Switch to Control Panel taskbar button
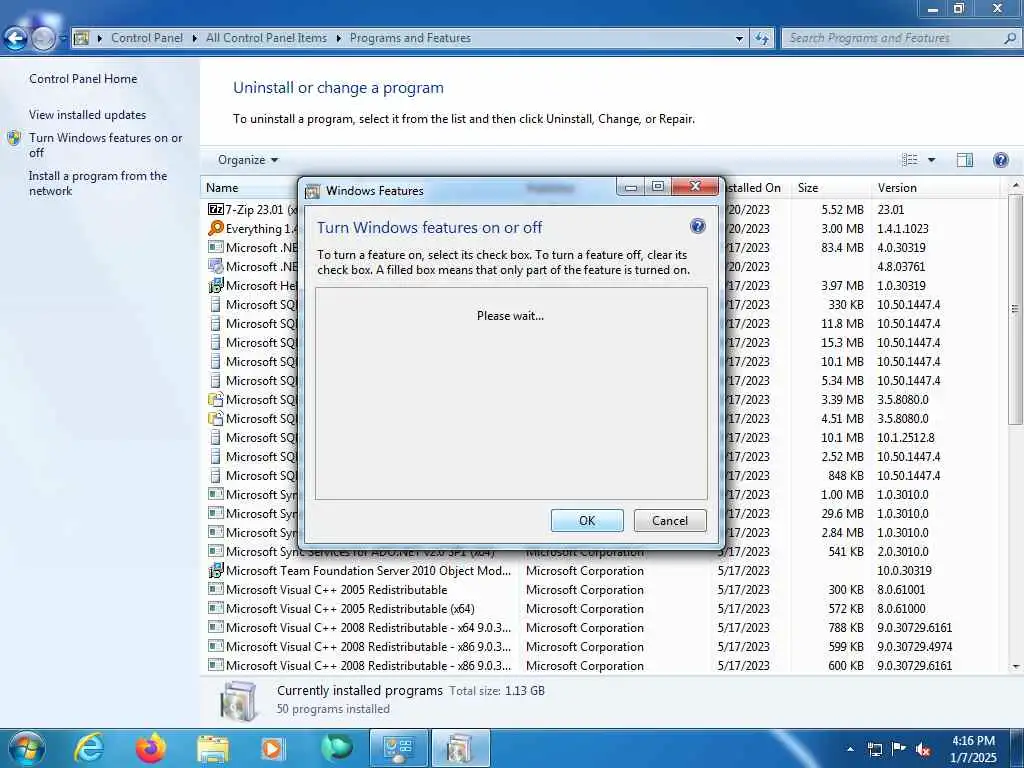The image size is (1024, 768). [x=399, y=748]
